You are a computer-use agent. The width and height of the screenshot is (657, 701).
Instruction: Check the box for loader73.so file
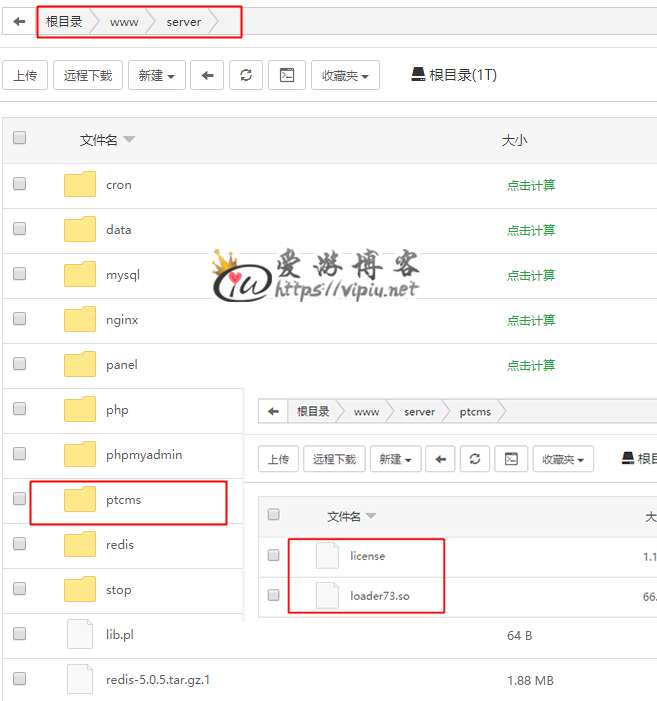[x=274, y=595]
